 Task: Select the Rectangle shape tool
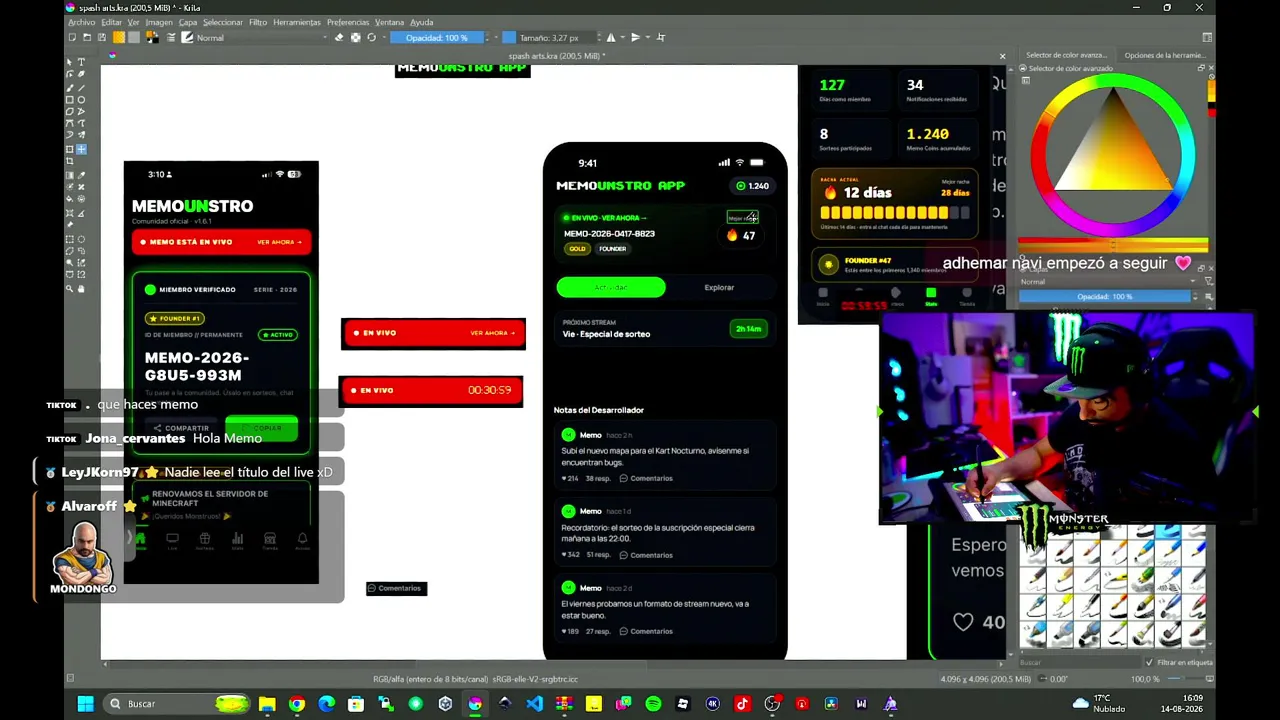(x=69, y=99)
